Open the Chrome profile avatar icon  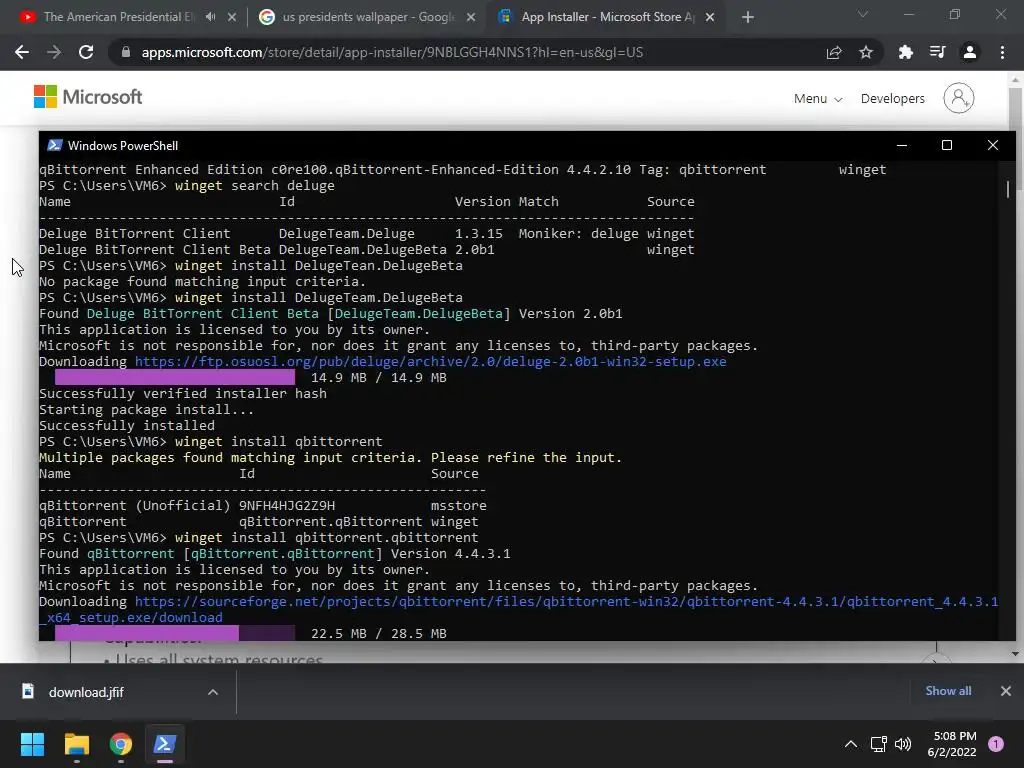pyautogui.click(x=970, y=52)
